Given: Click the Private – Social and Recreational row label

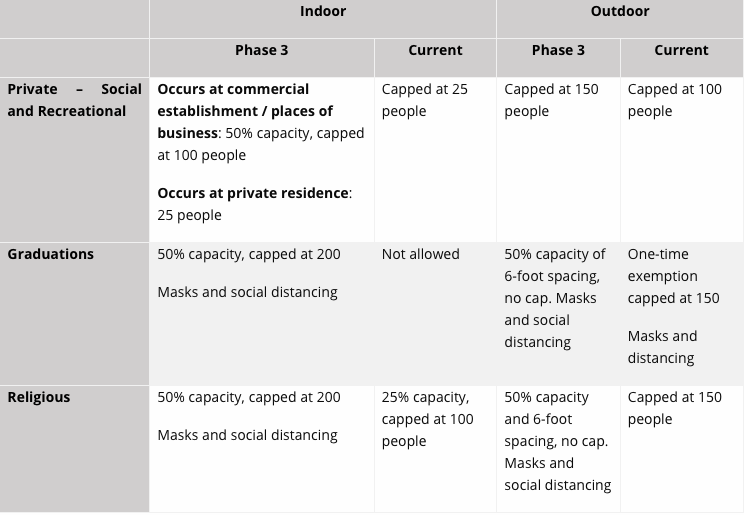Looking at the screenshot, I should [74, 100].
